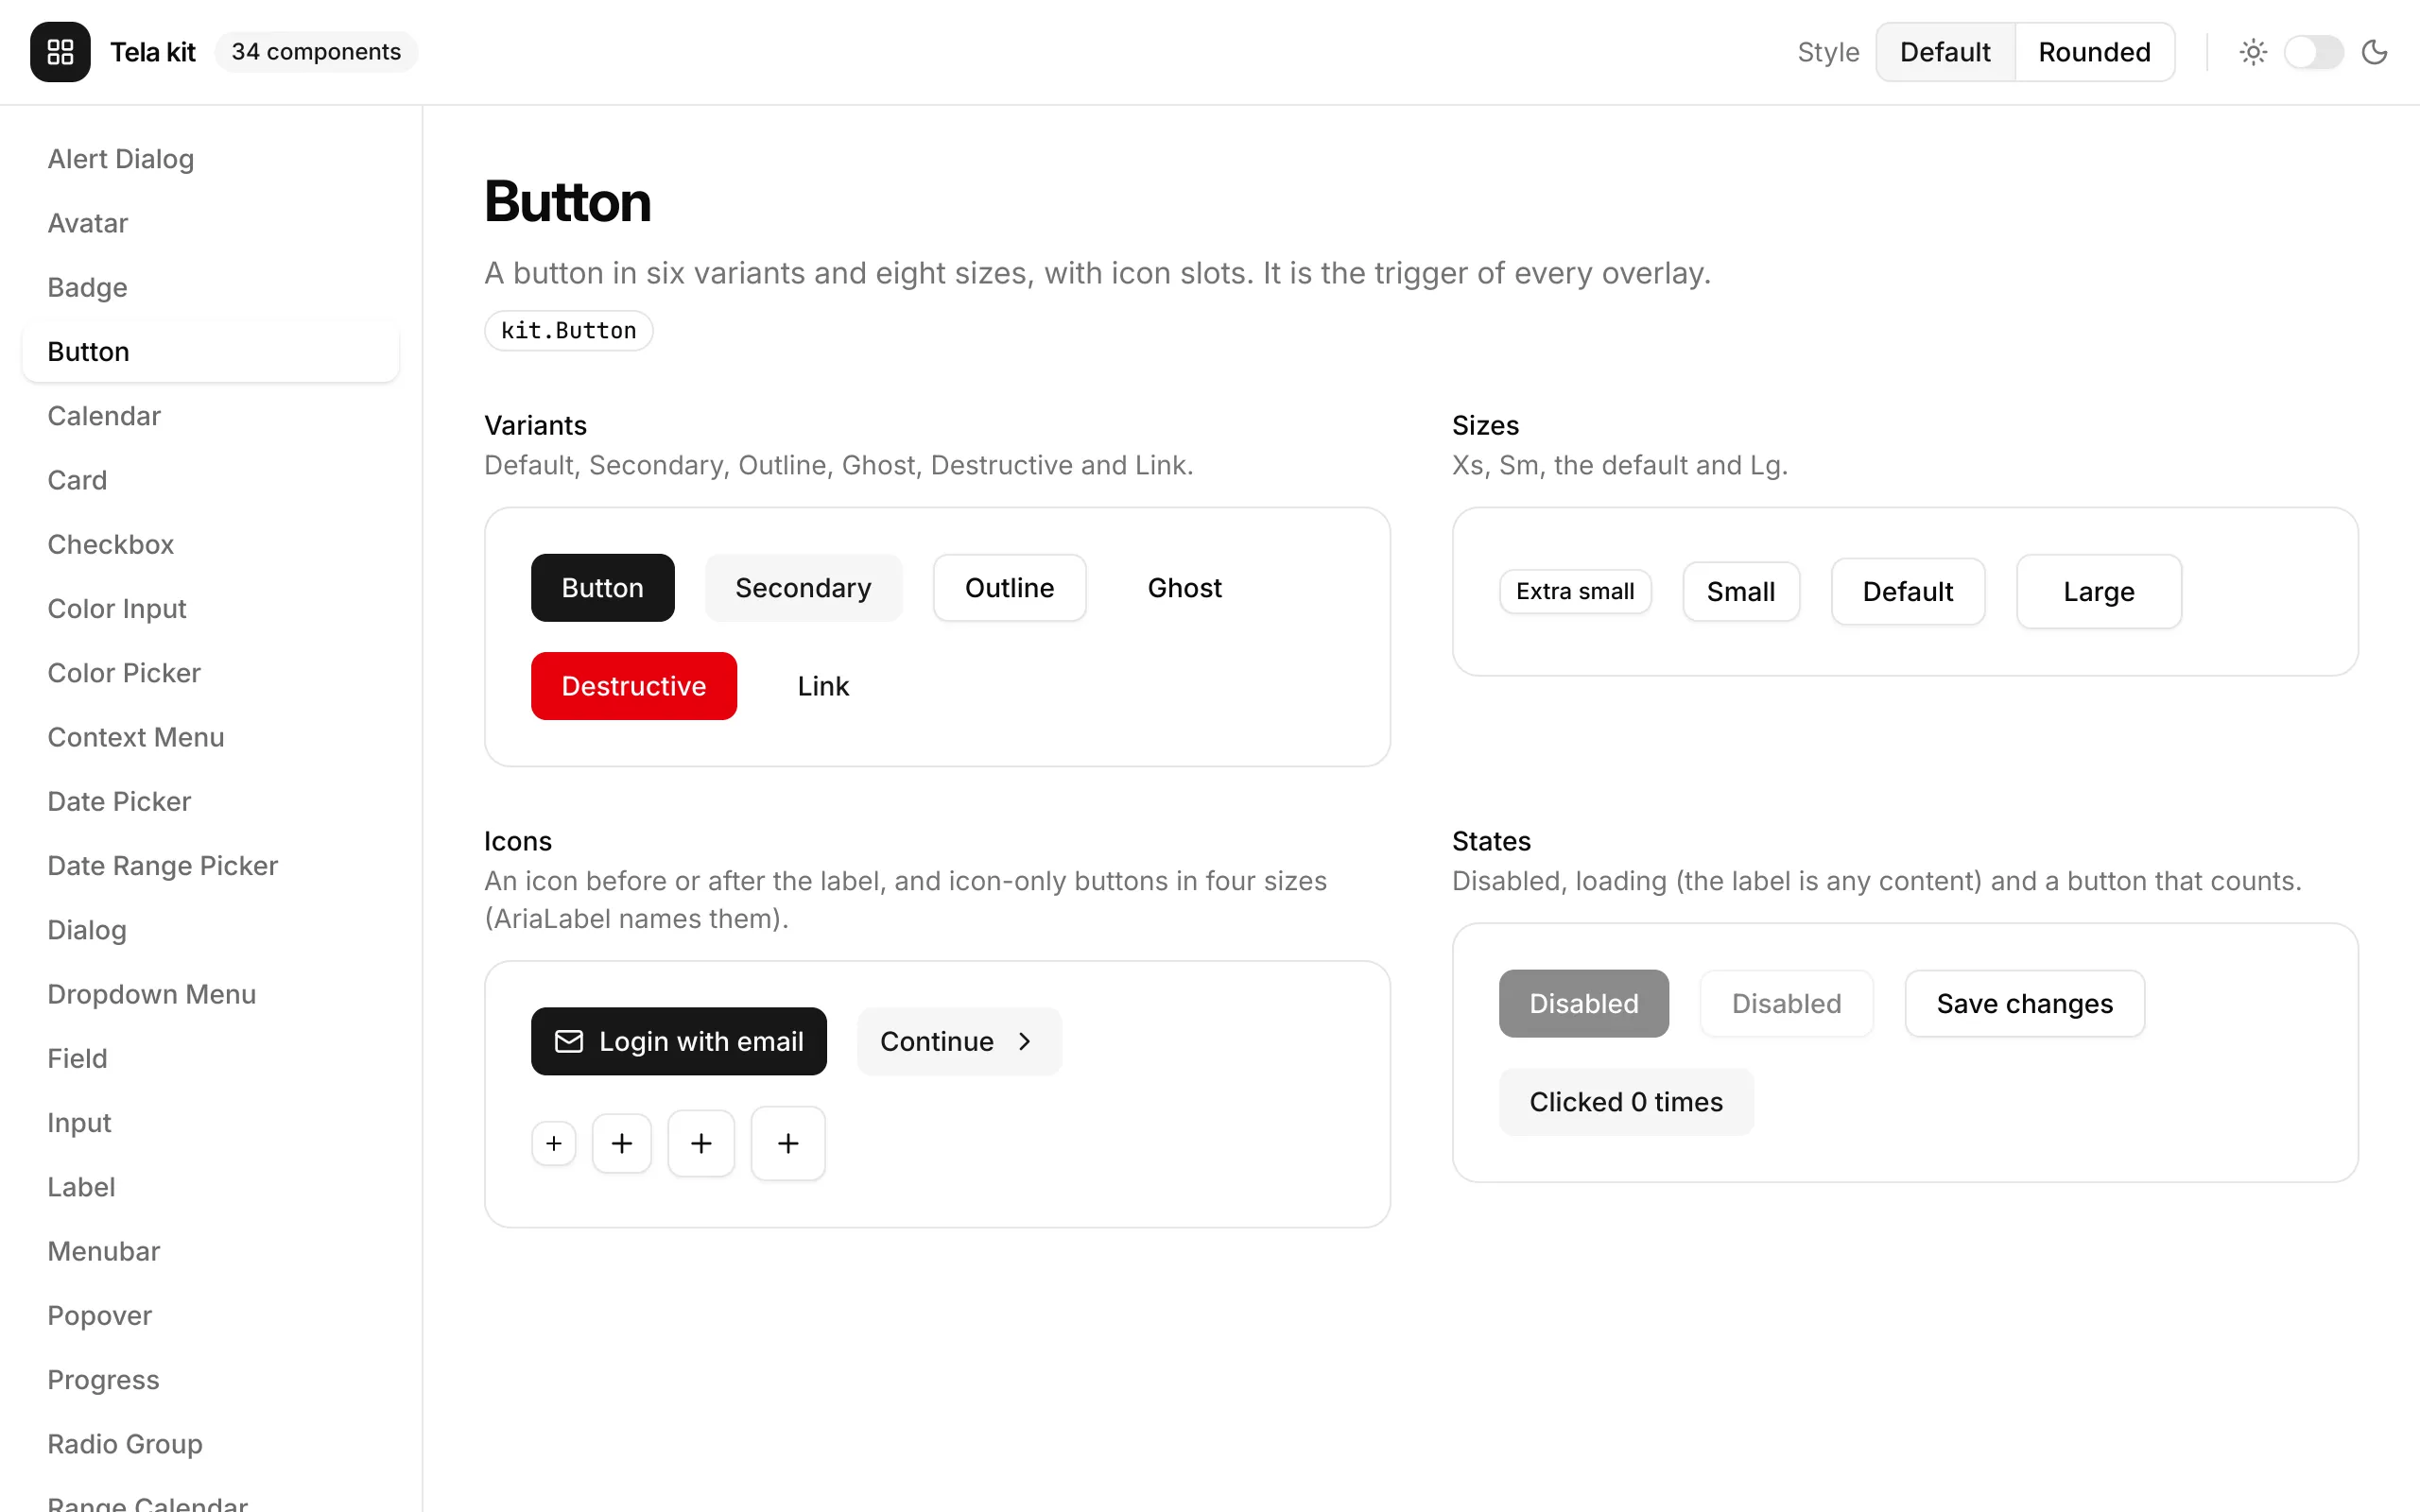Click the Continue button with chevron
Image resolution: width=2420 pixels, height=1512 pixels.
pos(959,1041)
